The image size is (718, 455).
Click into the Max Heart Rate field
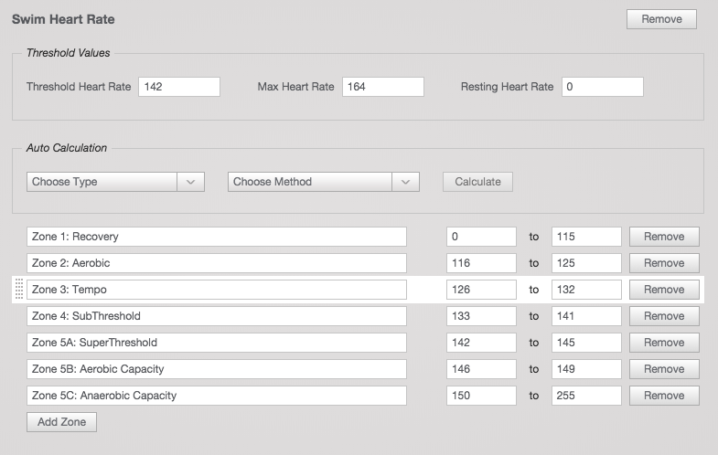[382, 87]
